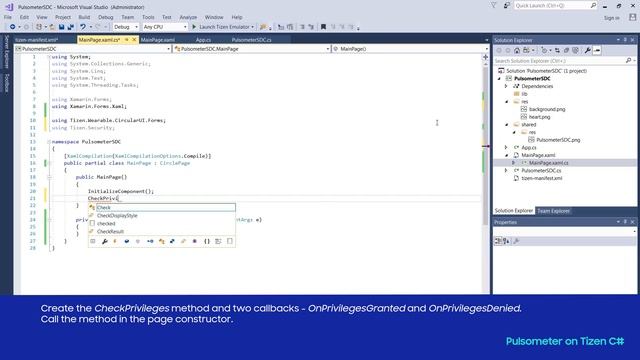Expand the Dependencies node

tap(506, 86)
